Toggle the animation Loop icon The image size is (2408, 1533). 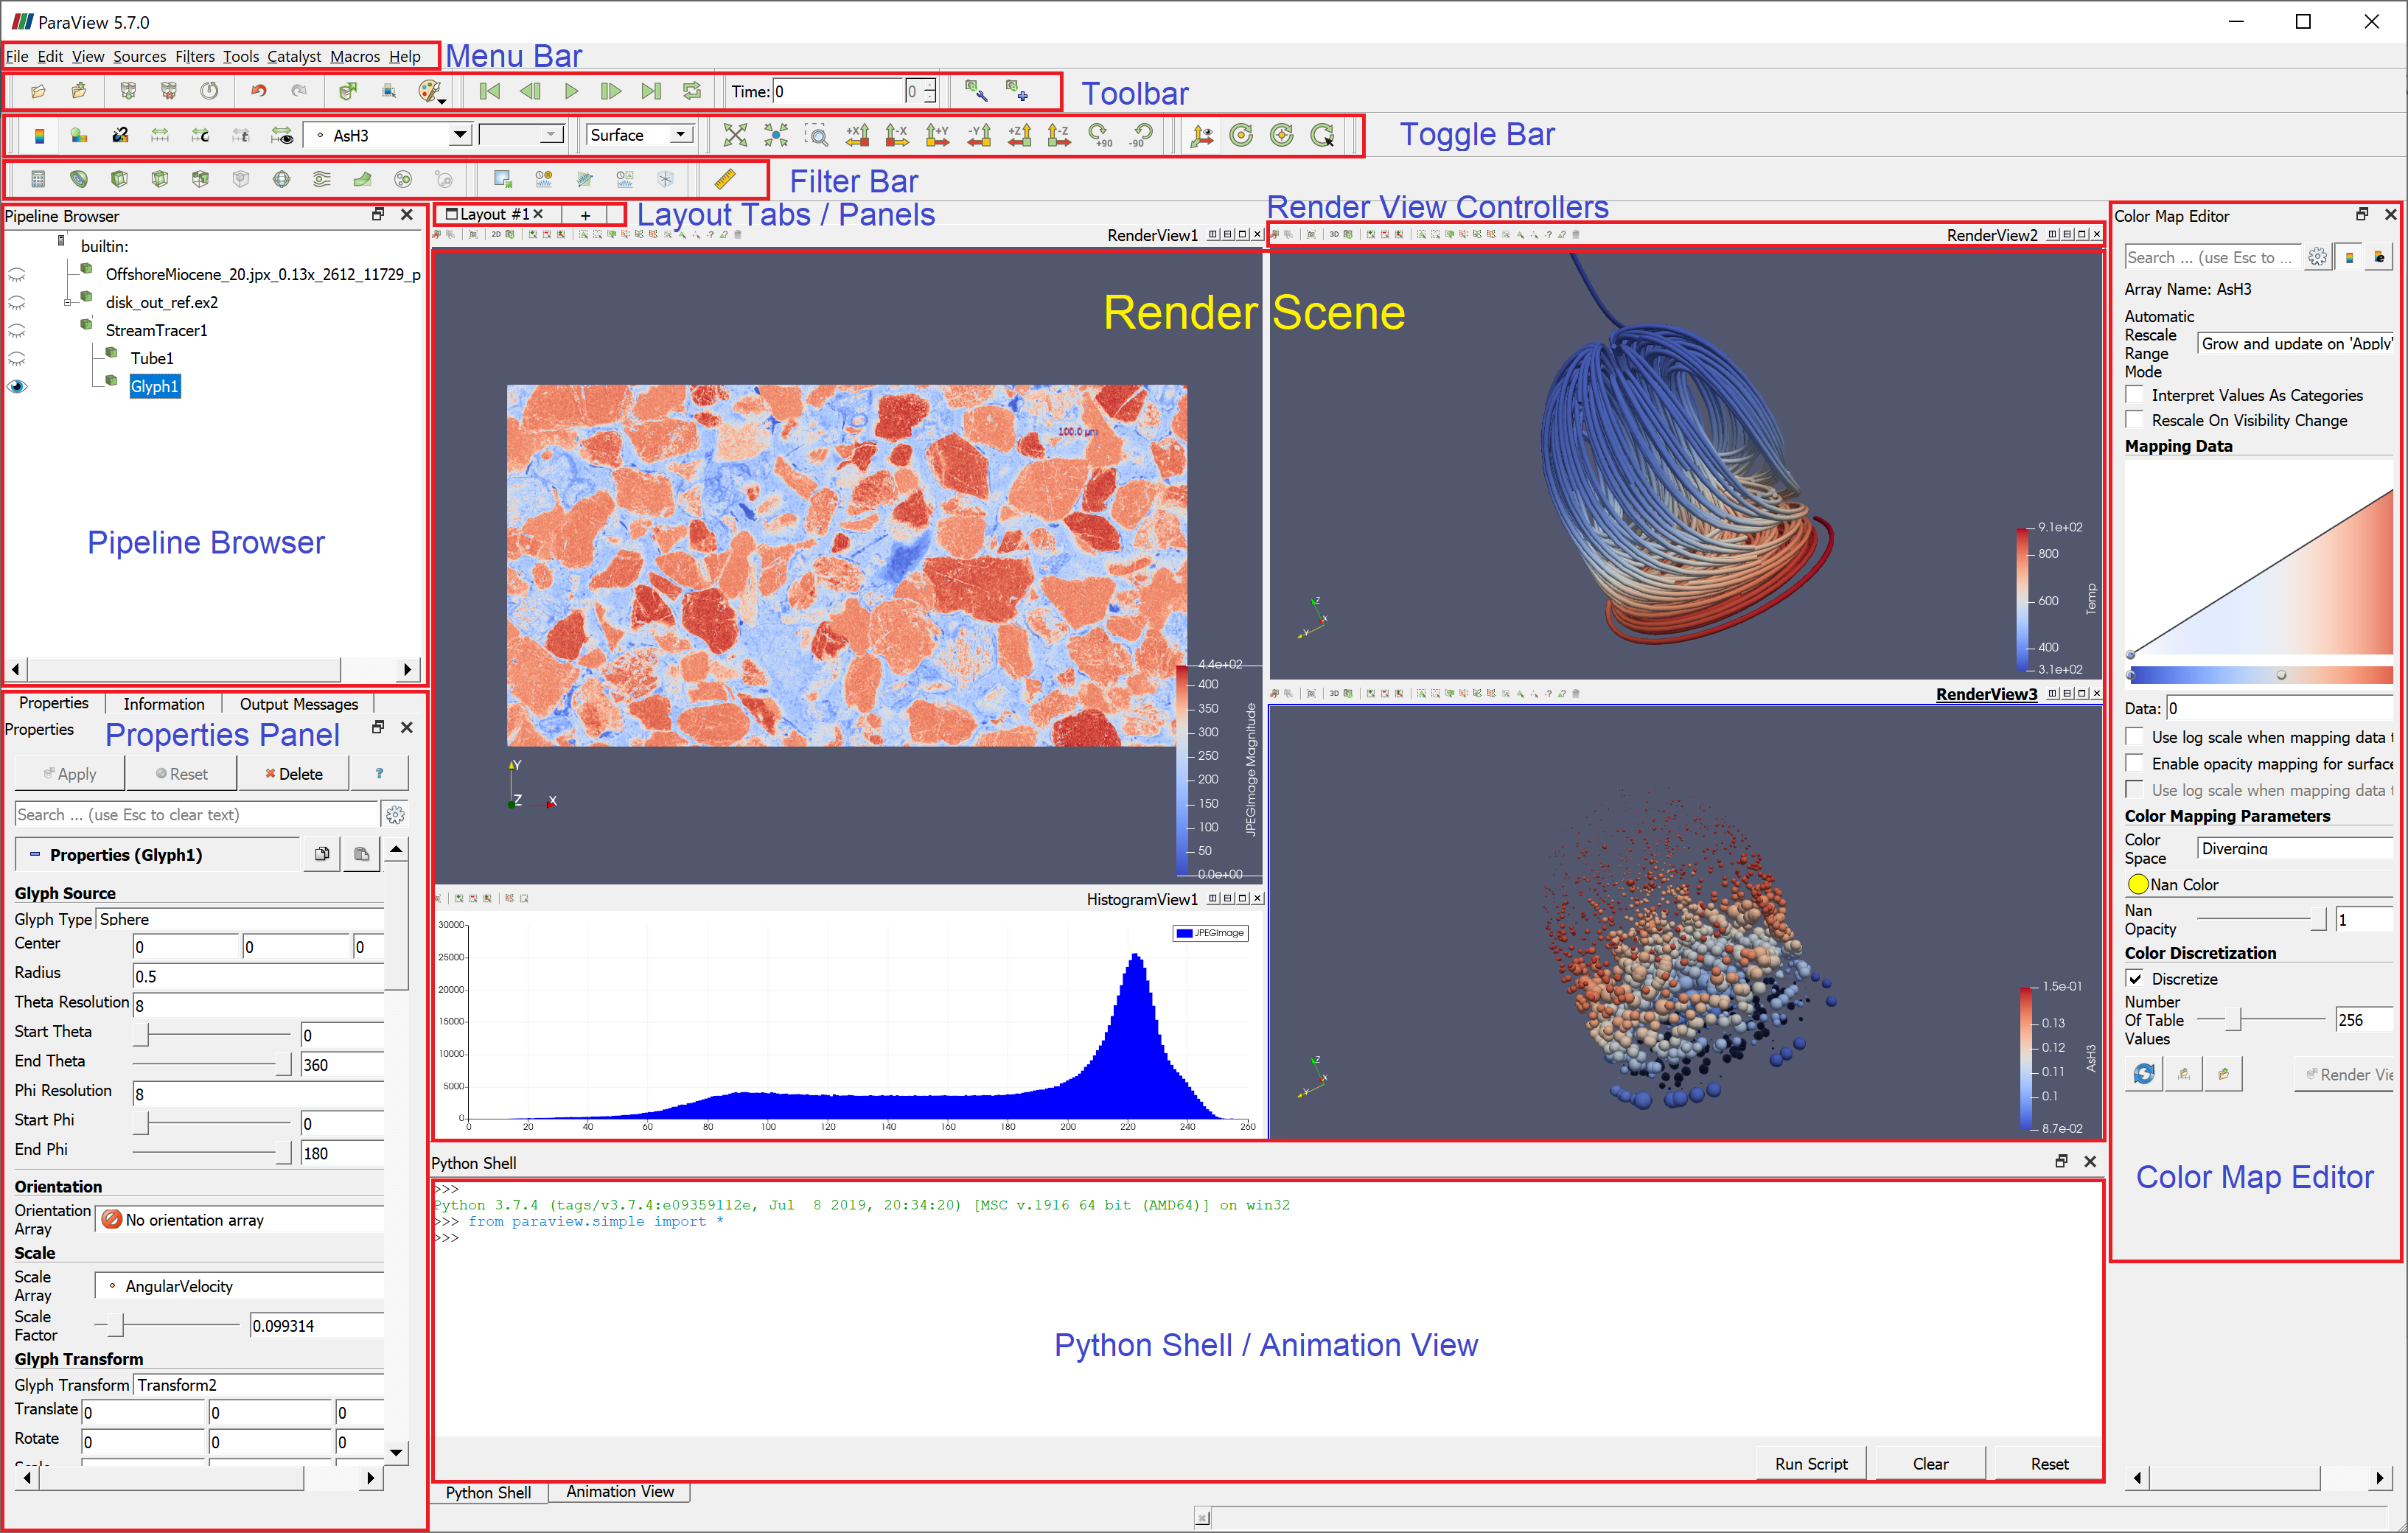(692, 91)
